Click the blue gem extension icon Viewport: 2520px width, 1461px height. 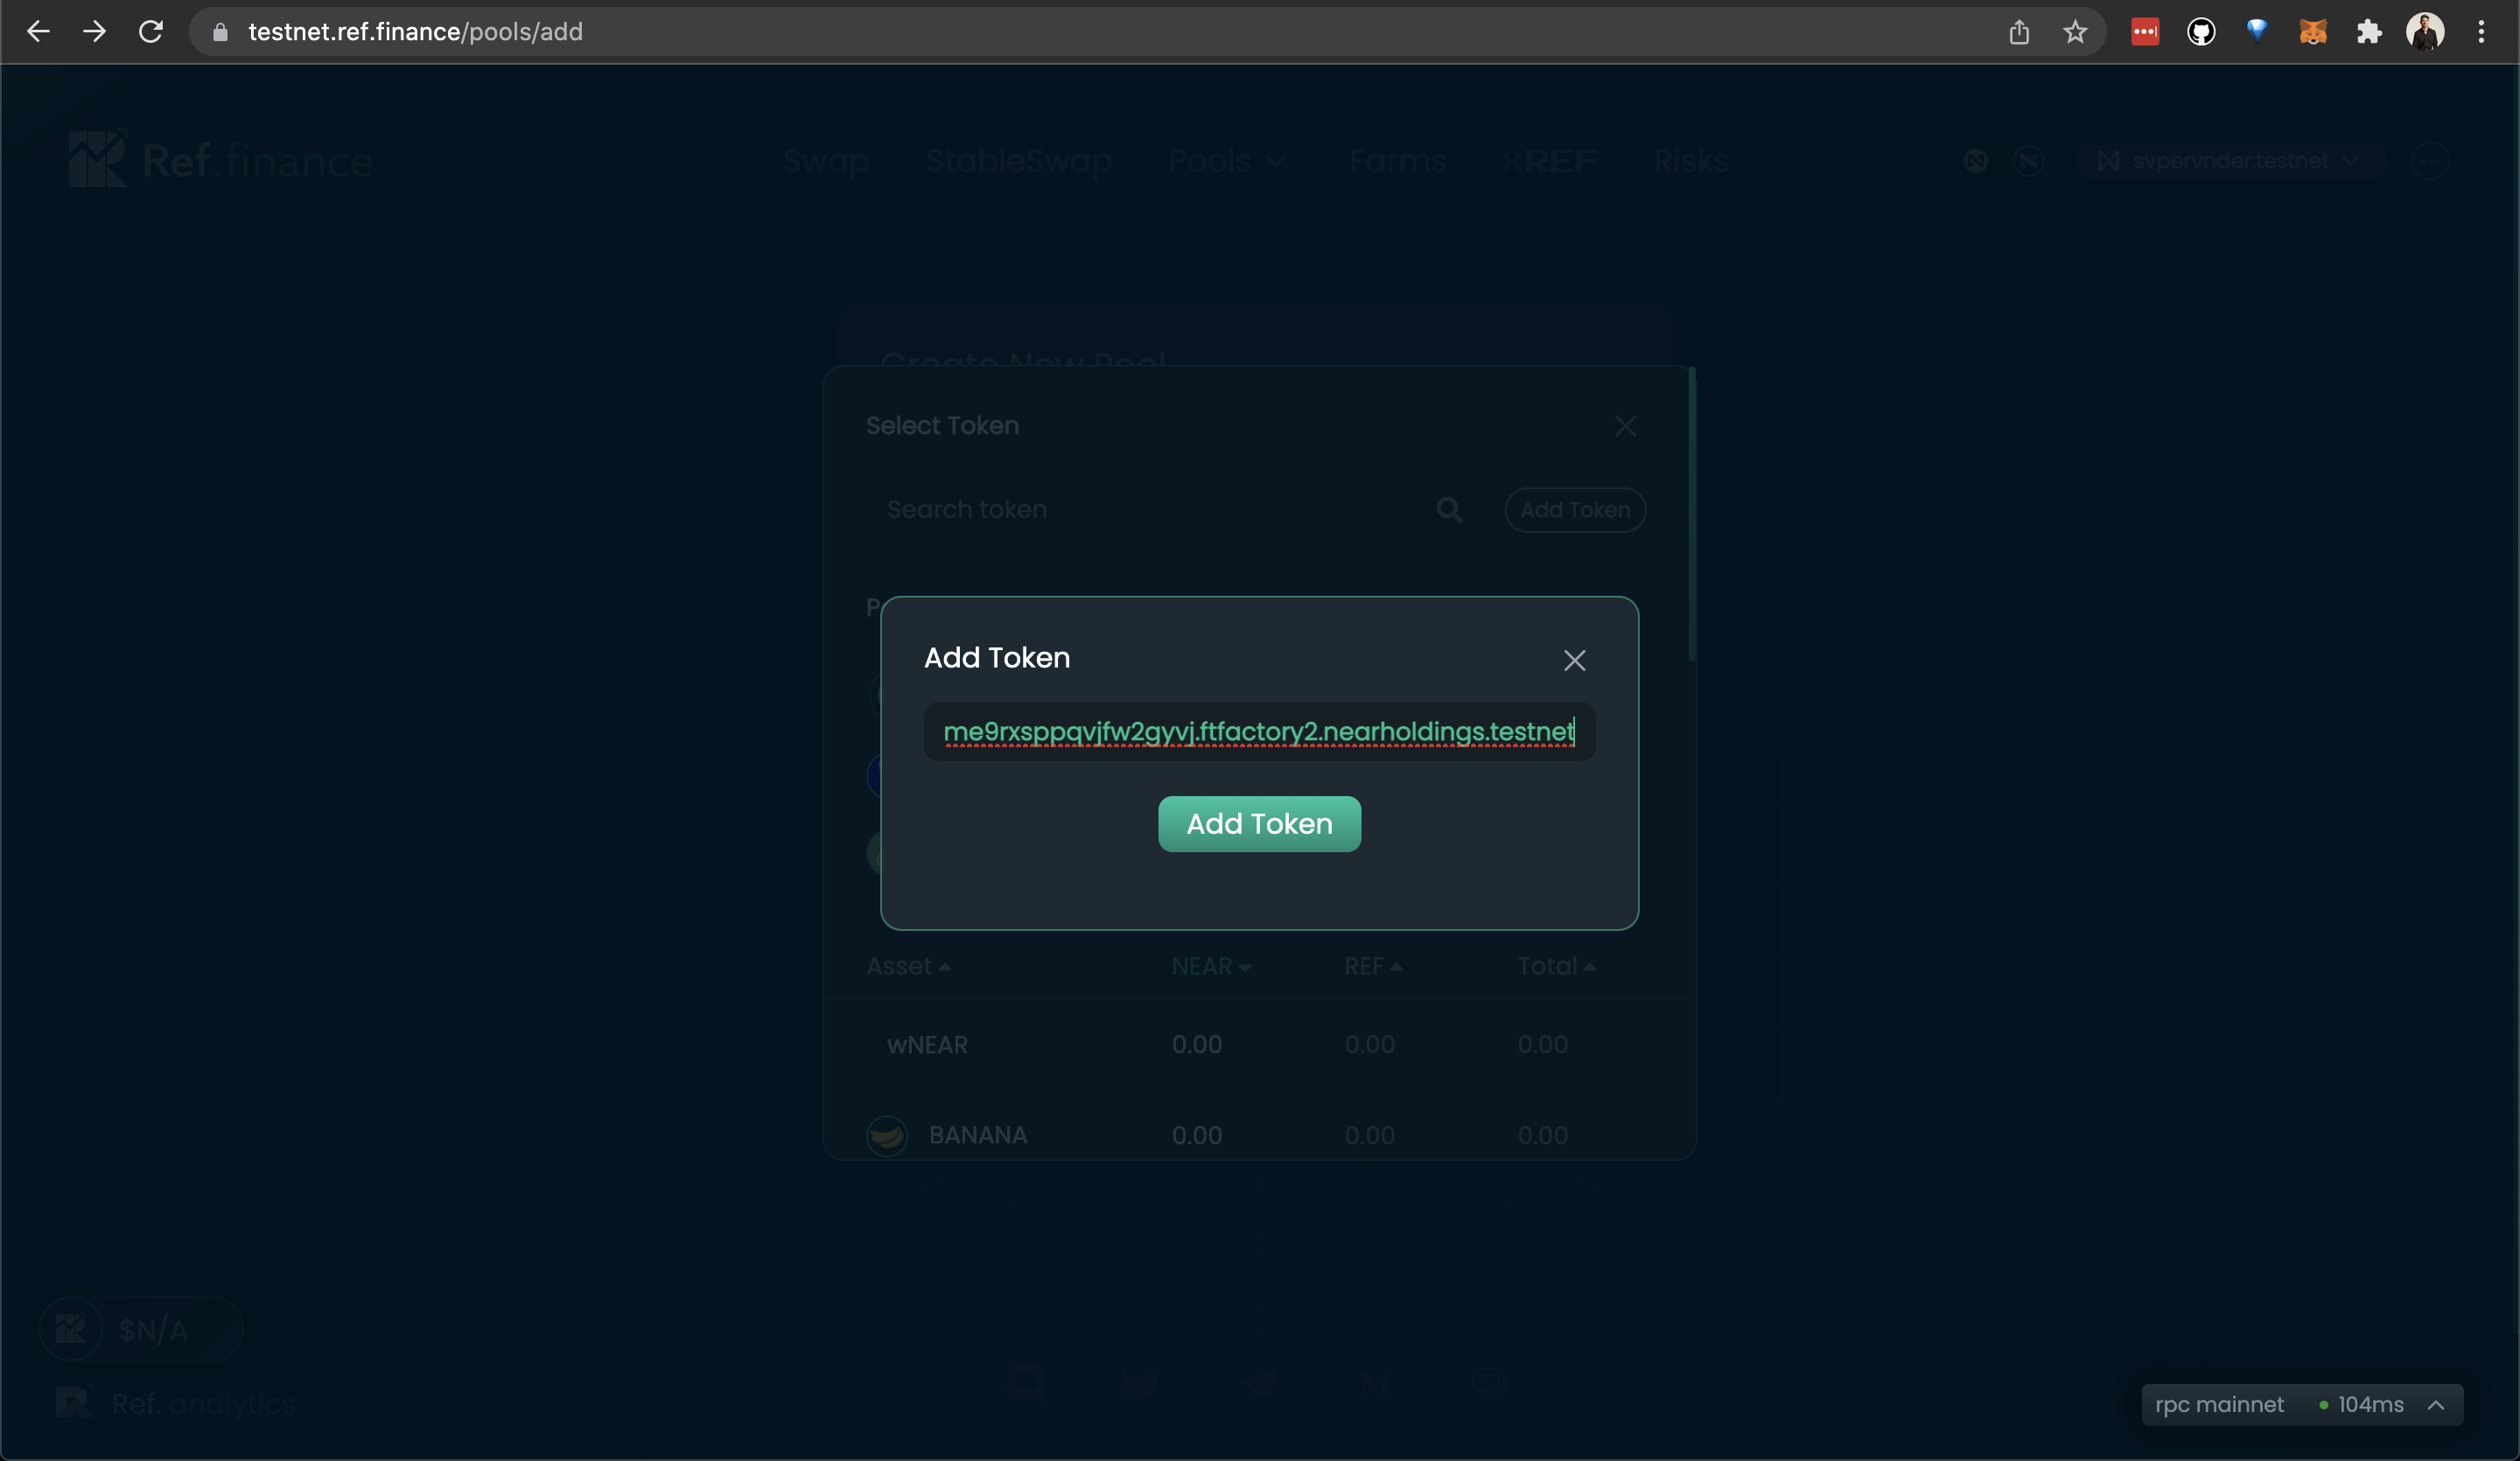click(2257, 32)
